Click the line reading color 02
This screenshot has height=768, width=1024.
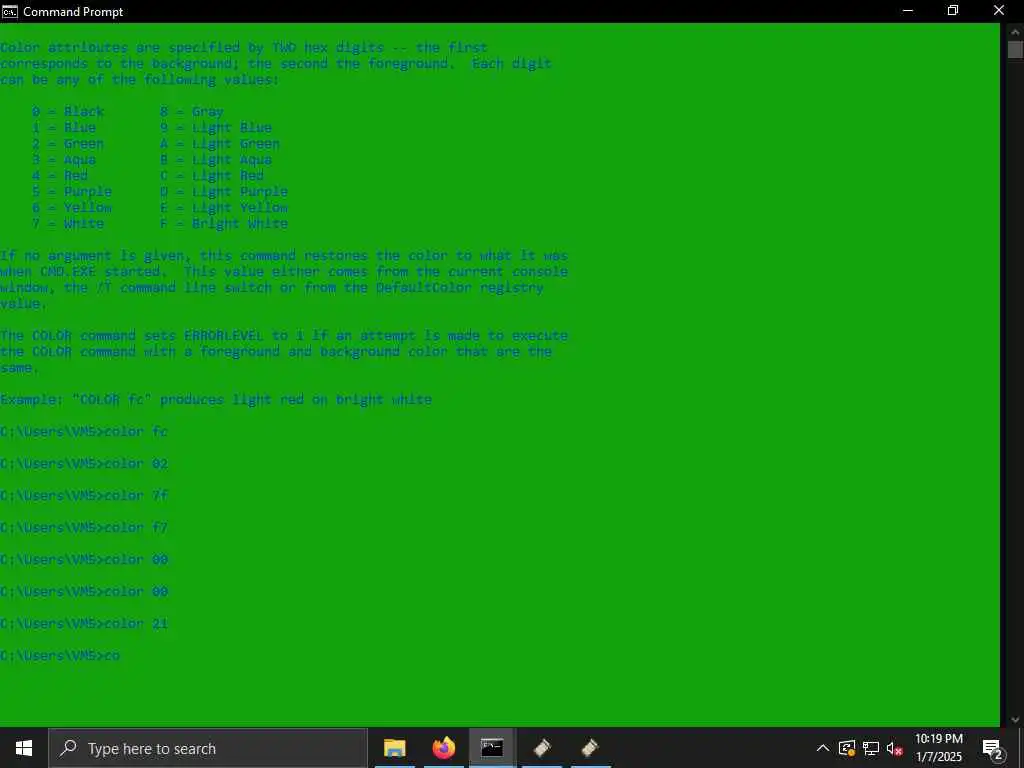pos(84,463)
